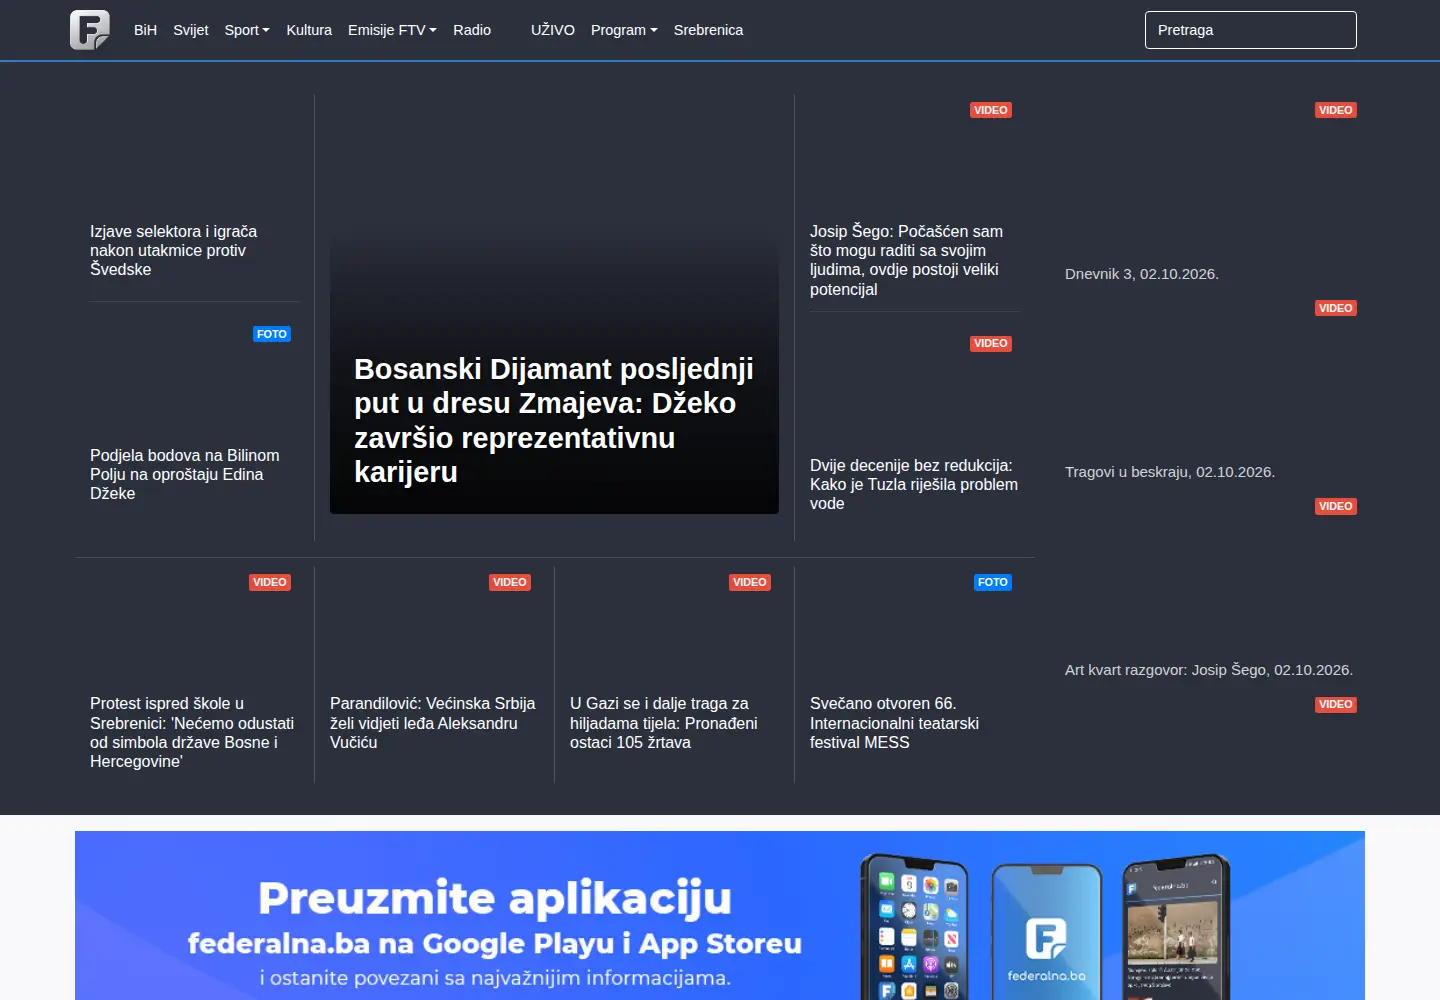Open the Parandilović Većinska Srbija article
The width and height of the screenshot is (1440, 1000).
(432, 723)
